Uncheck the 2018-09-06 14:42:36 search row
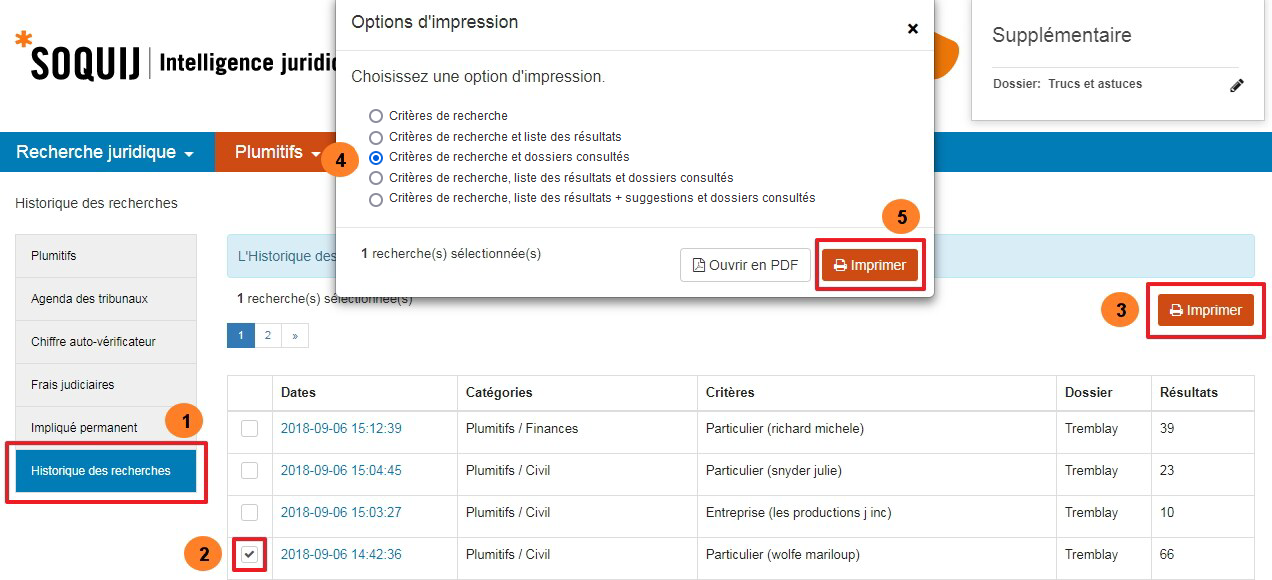Image resolution: width=1272 pixels, height=580 pixels. 248,555
